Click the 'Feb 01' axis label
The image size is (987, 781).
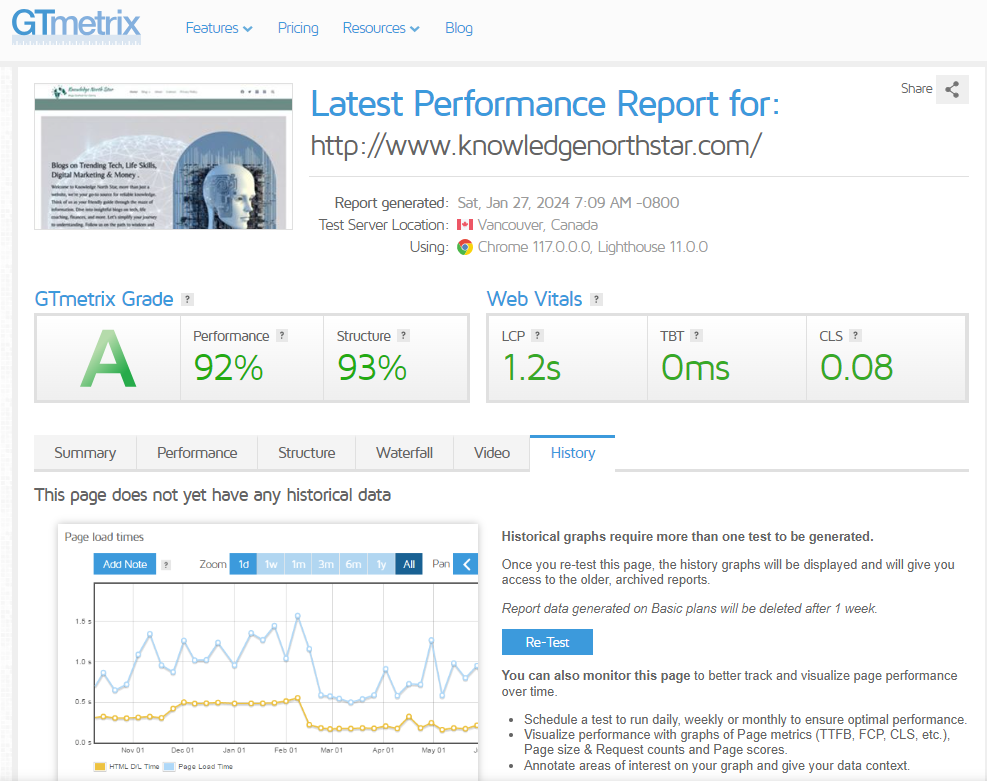286,750
